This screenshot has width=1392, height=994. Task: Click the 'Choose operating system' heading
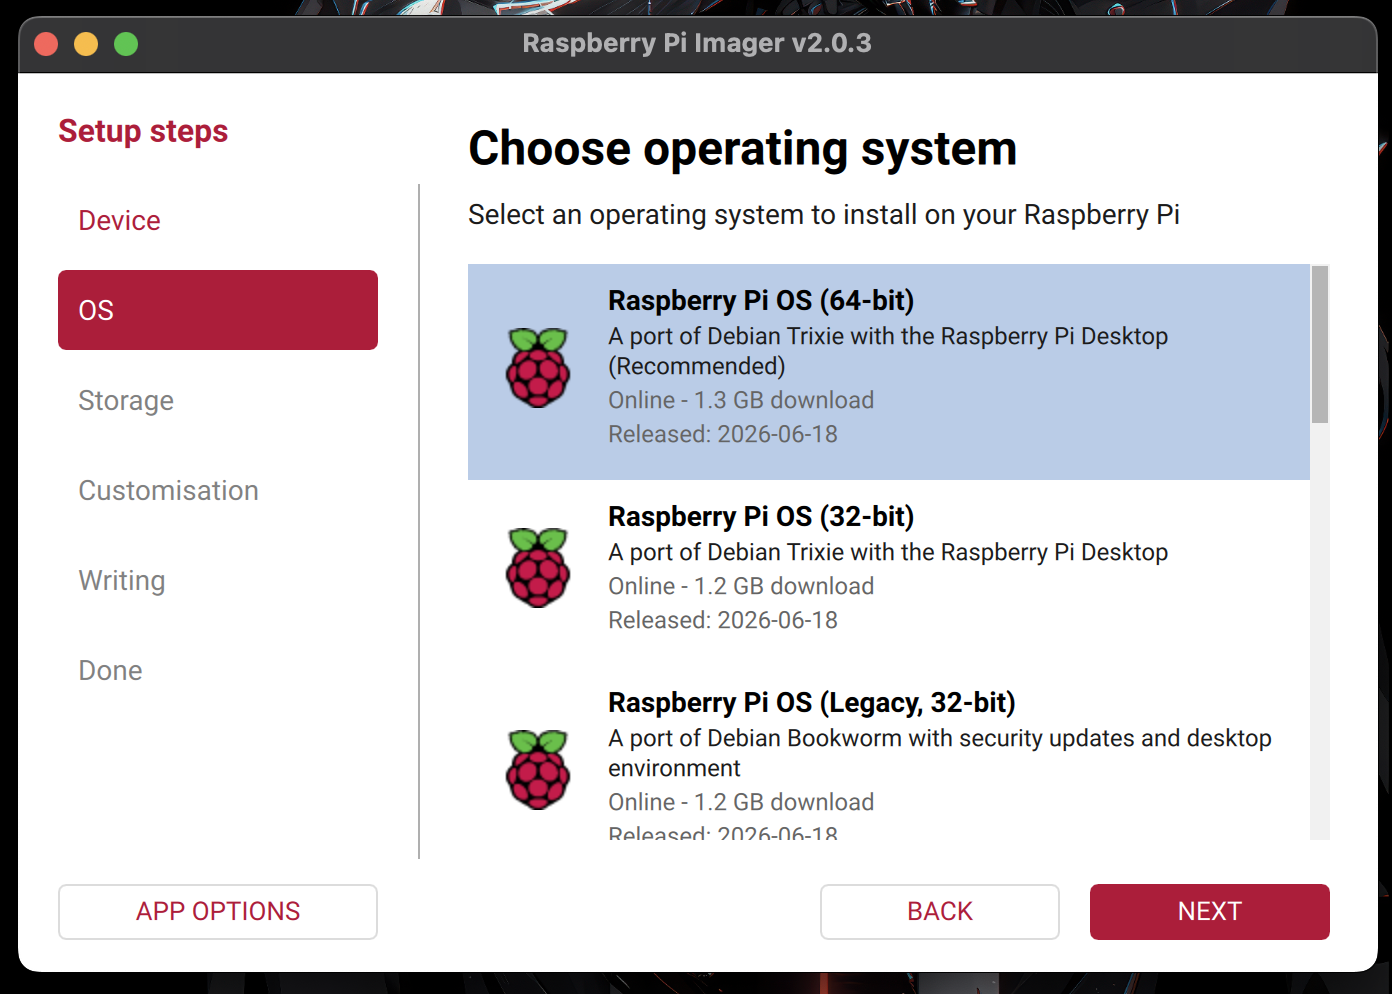click(743, 149)
